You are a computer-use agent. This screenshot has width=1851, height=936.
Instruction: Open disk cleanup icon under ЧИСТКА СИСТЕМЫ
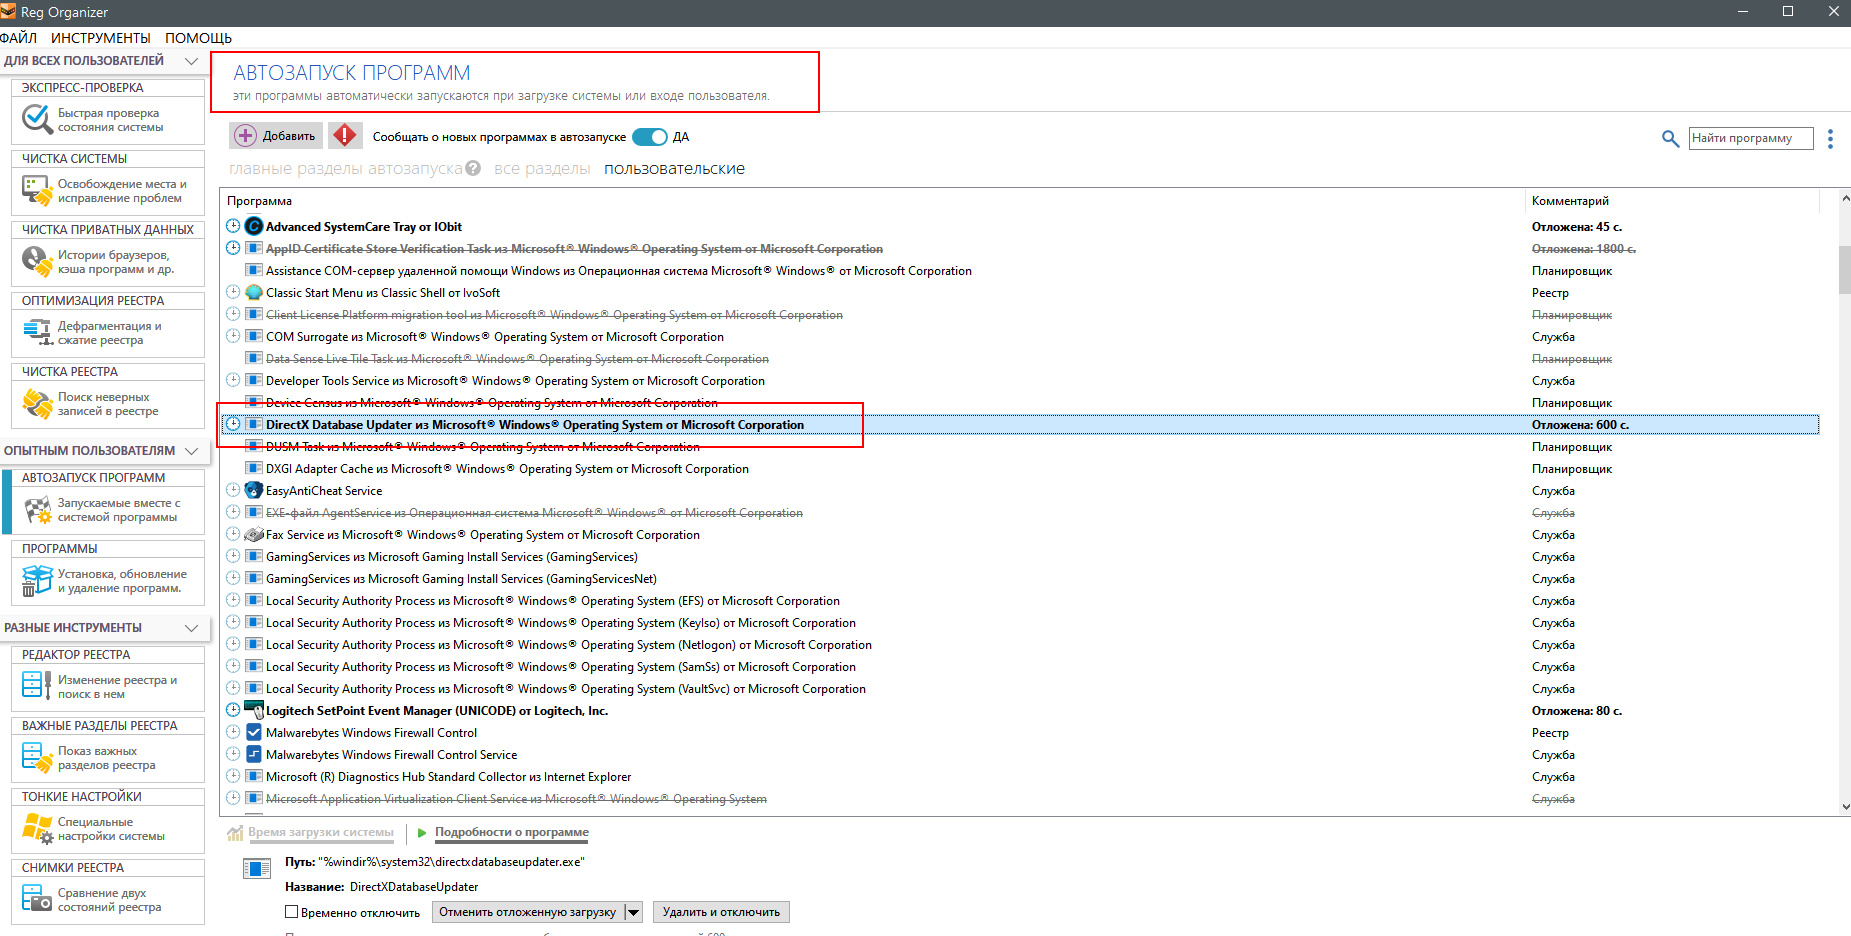click(x=37, y=190)
